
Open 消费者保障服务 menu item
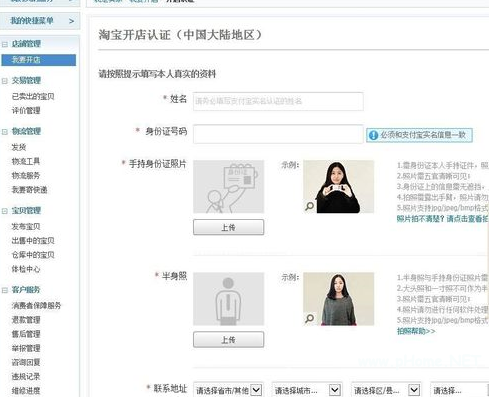click(36, 306)
